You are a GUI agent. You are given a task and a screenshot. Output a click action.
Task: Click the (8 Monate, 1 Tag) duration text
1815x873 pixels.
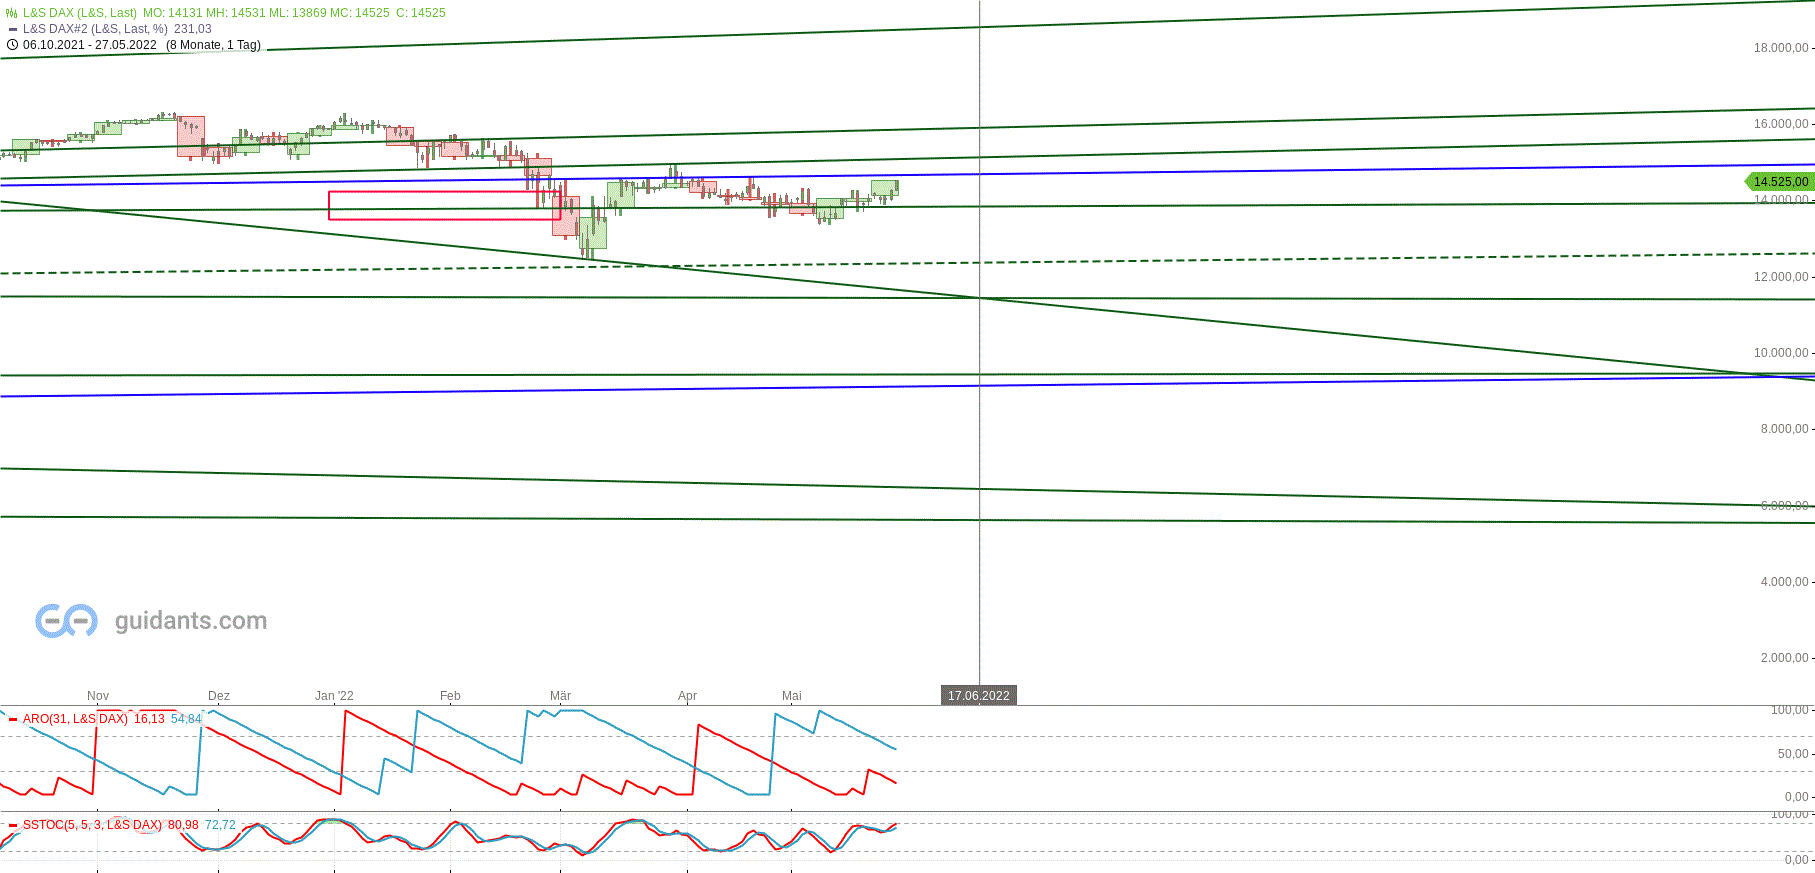coord(213,45)
